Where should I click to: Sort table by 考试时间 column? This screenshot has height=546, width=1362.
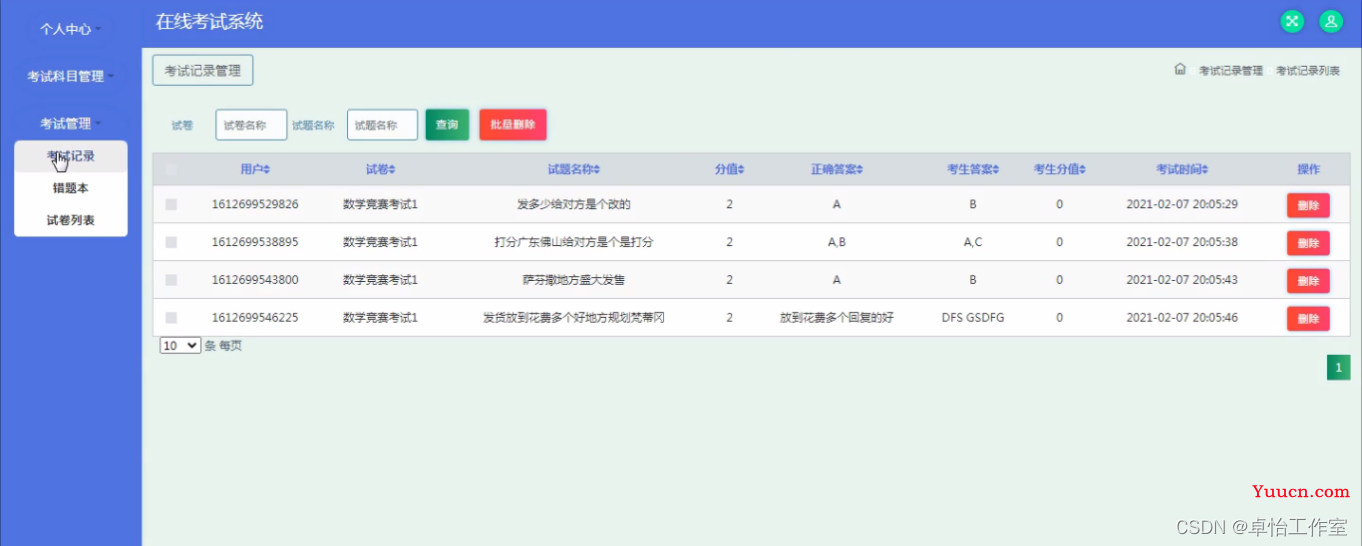(1182, 170)
